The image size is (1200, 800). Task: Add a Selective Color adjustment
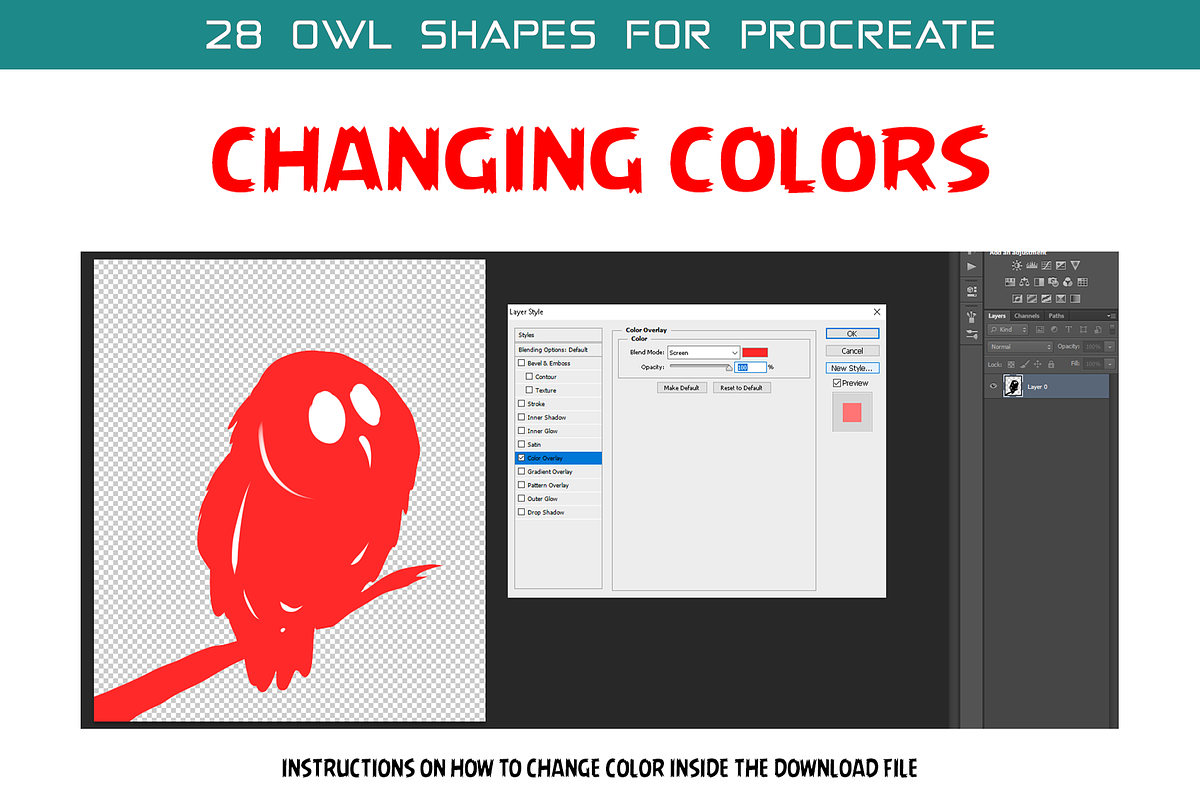1061,299
